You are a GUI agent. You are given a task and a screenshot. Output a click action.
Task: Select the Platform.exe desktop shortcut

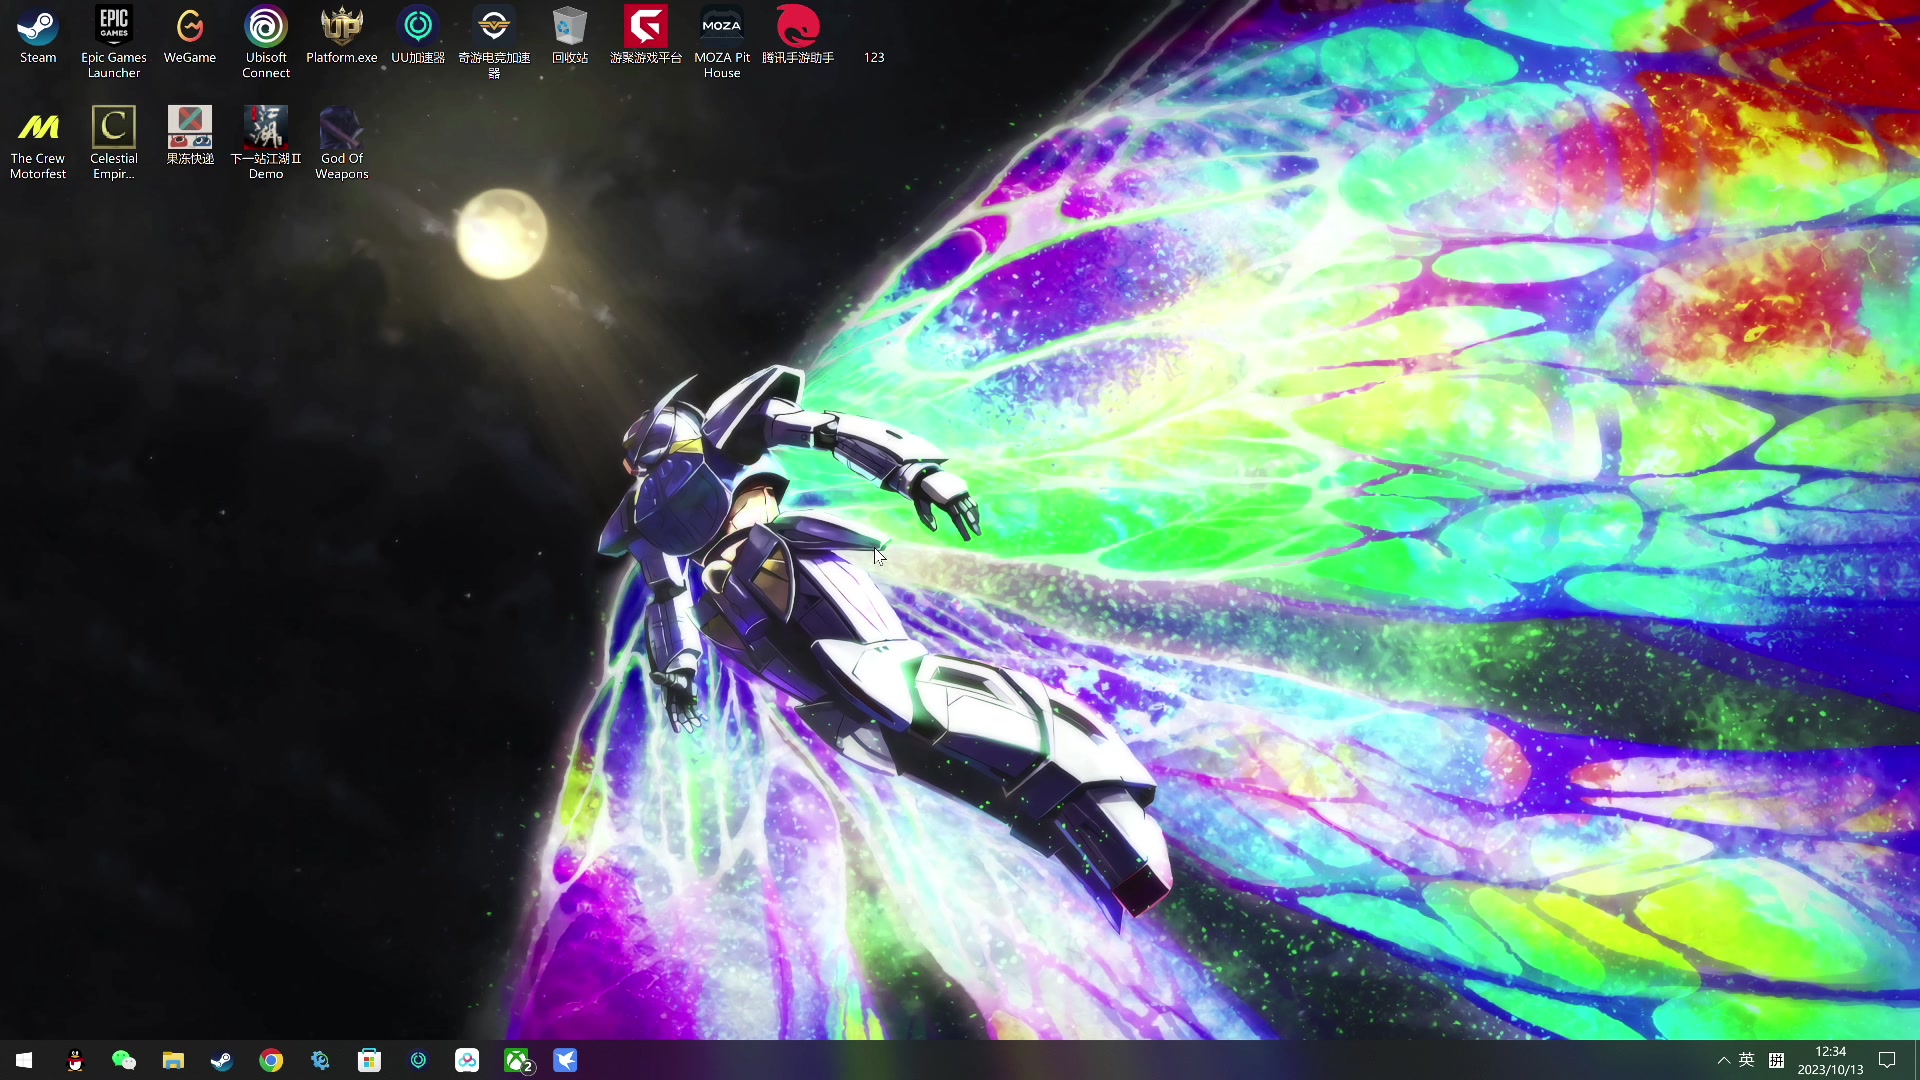pos(342,35)
